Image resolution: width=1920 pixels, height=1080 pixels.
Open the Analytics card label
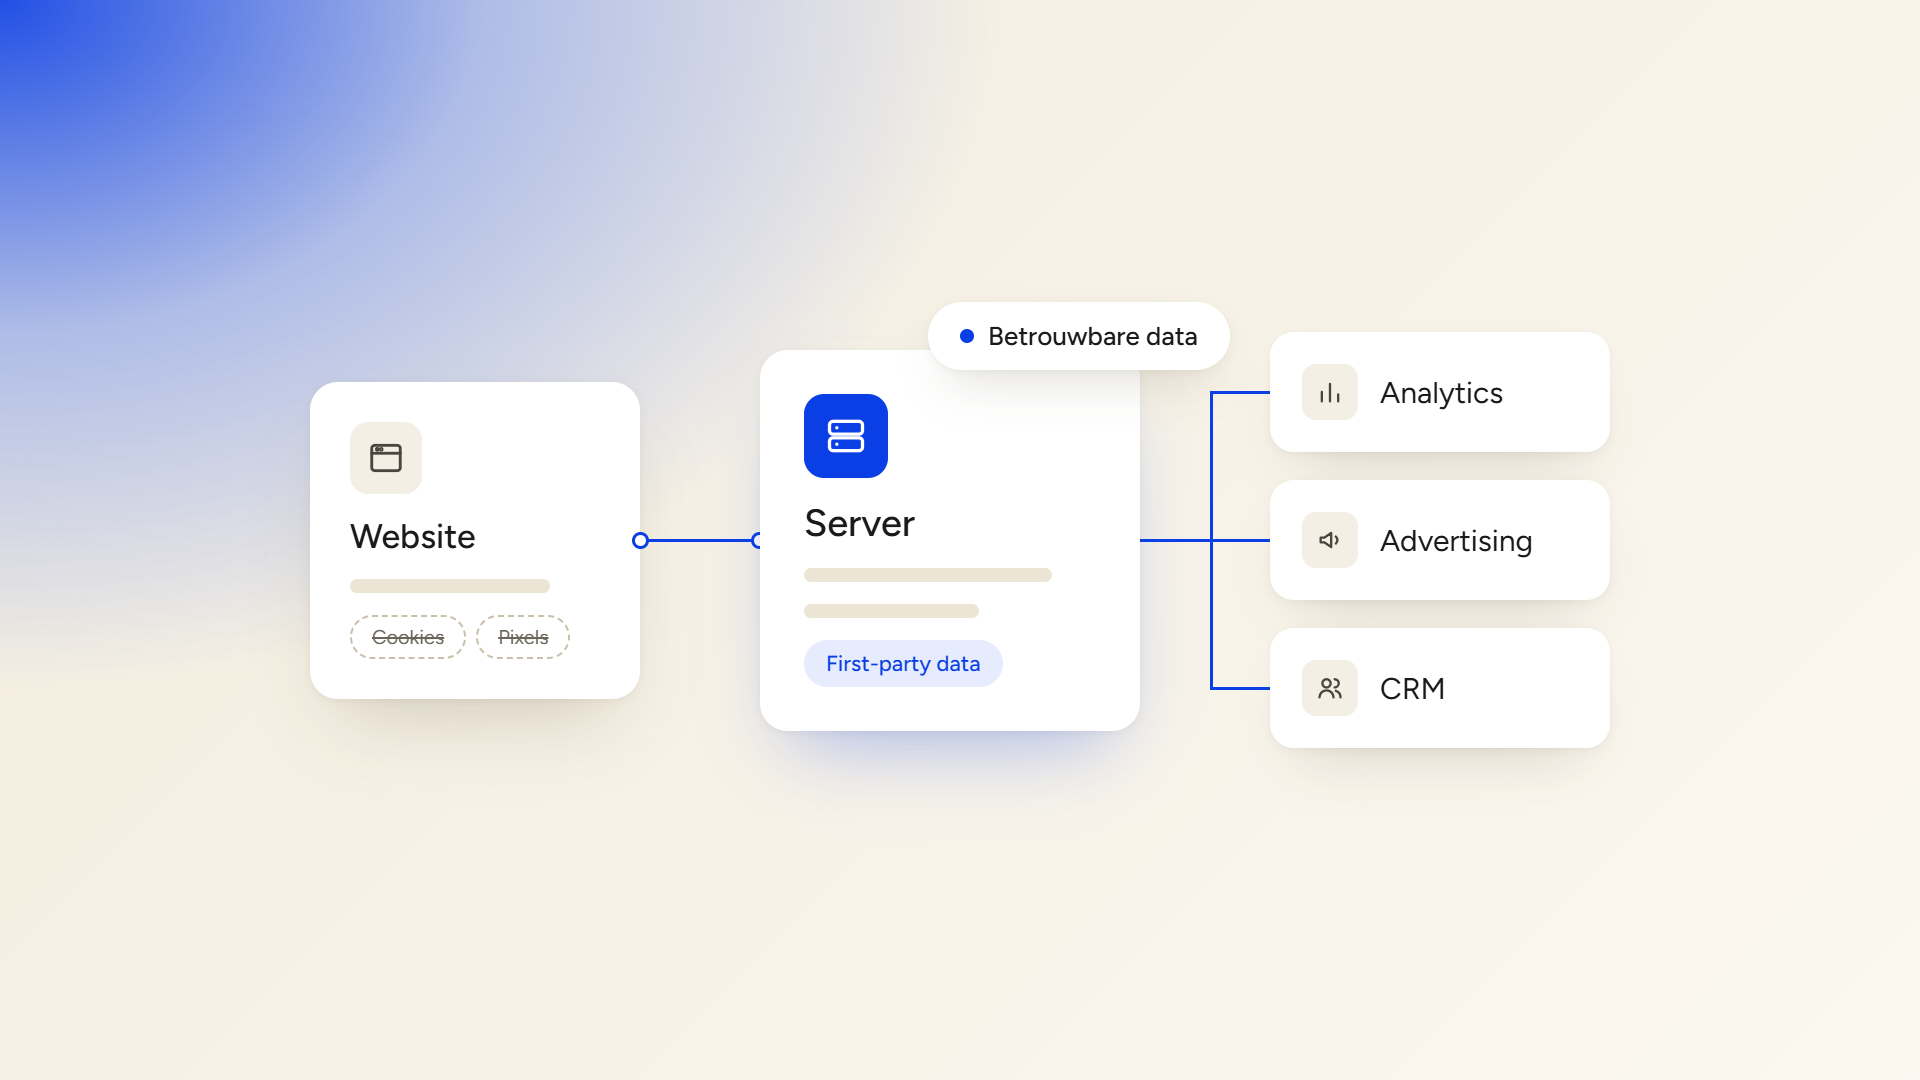[x=1441, y=393]
